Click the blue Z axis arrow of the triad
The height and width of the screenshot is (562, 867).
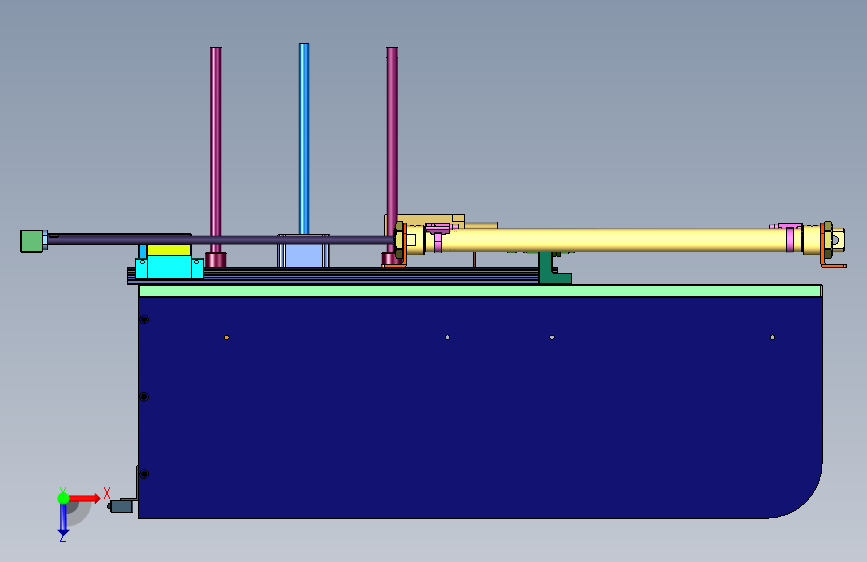coord(63,520)
